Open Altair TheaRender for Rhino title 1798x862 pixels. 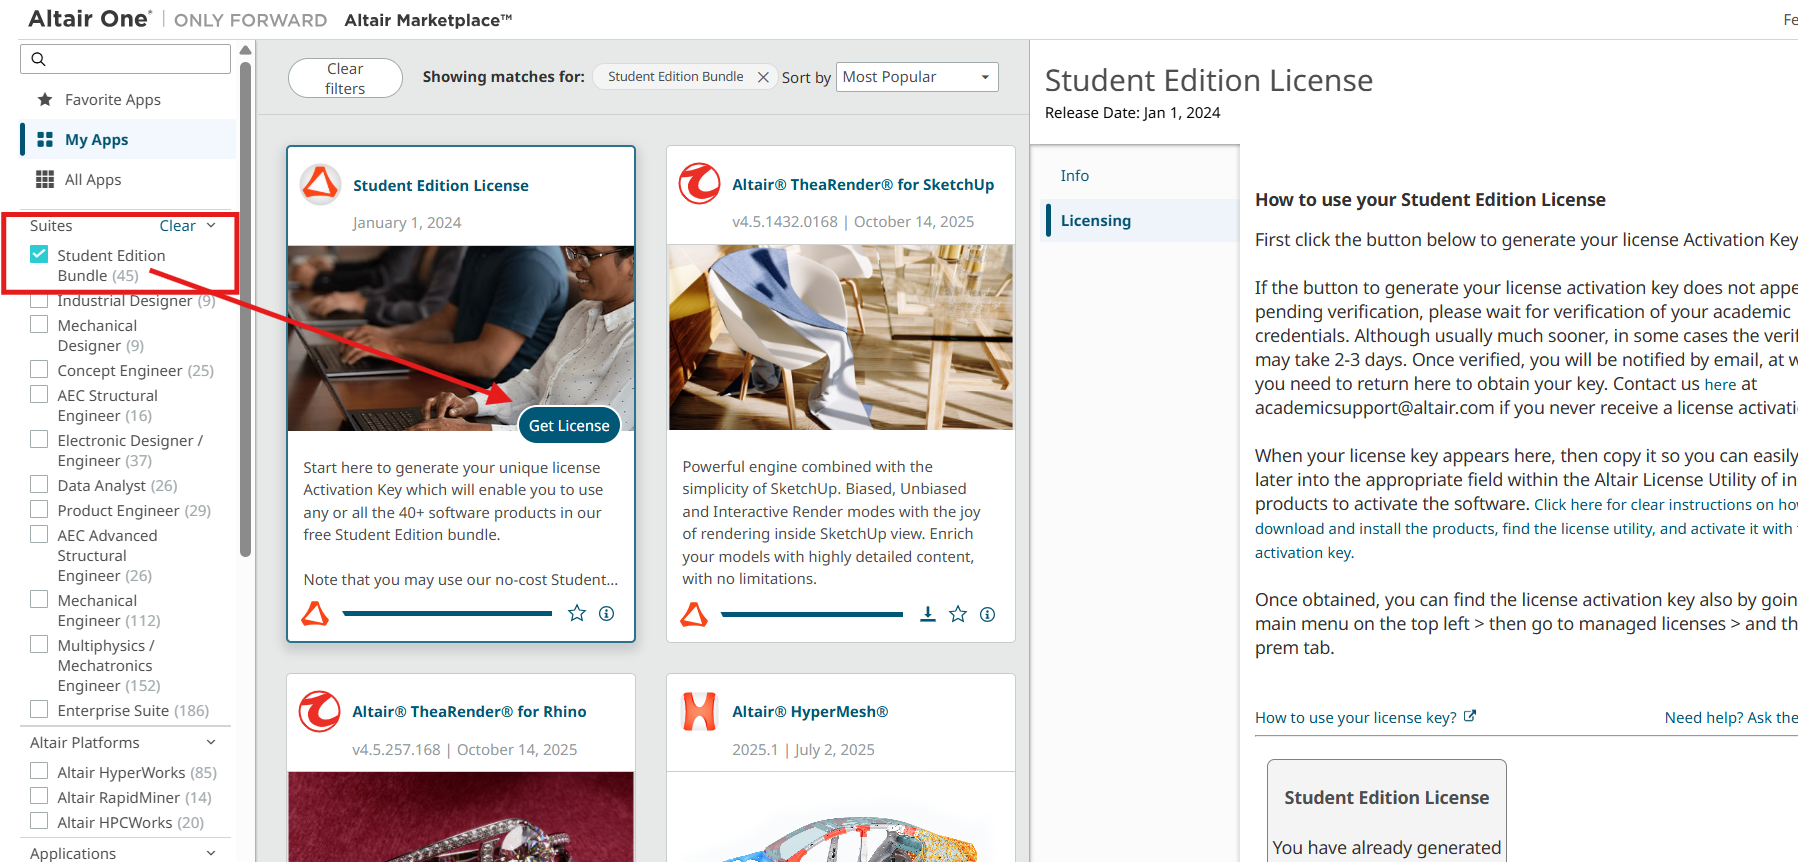469,712
